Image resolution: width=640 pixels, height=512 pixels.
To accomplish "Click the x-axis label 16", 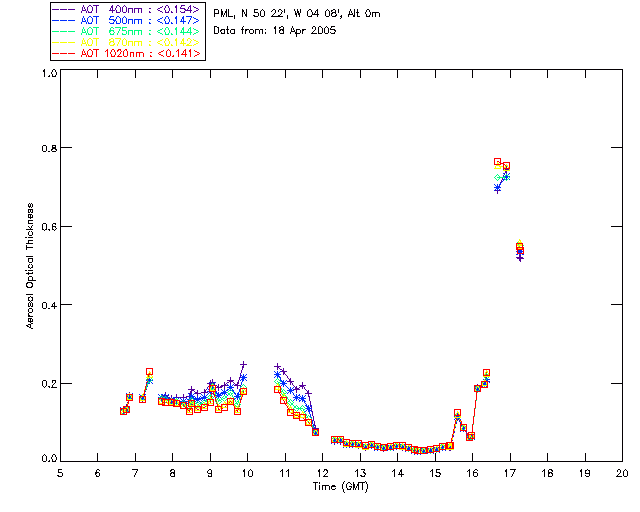I will pyautogui.click(x=473, y=473).
